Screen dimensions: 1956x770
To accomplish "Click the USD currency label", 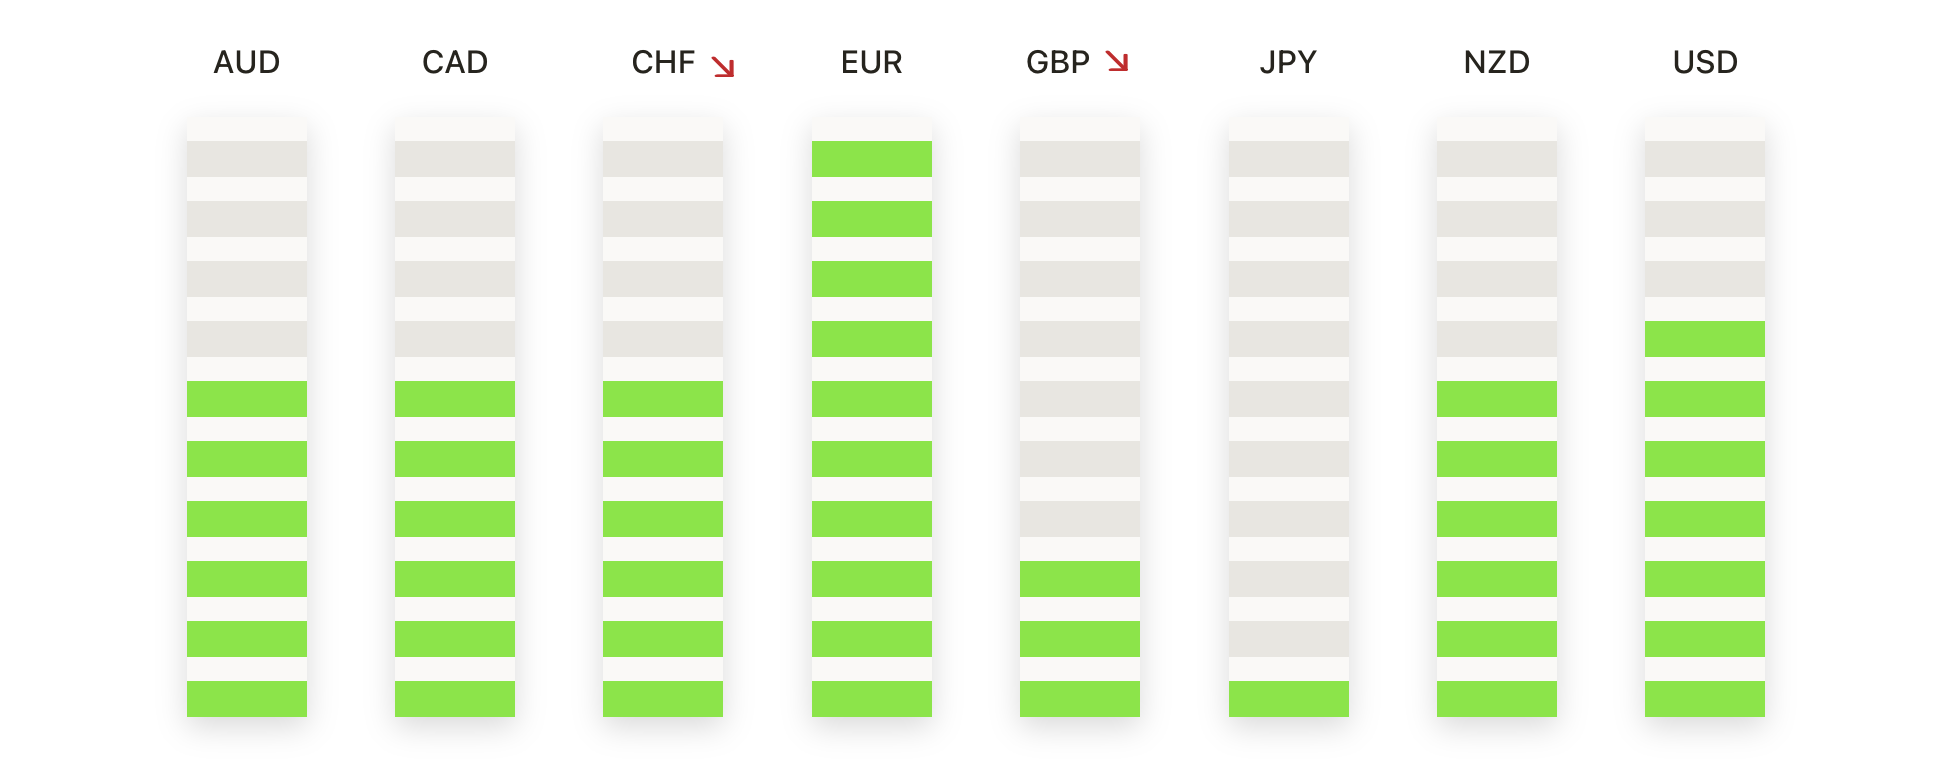I will (1705, 63).
